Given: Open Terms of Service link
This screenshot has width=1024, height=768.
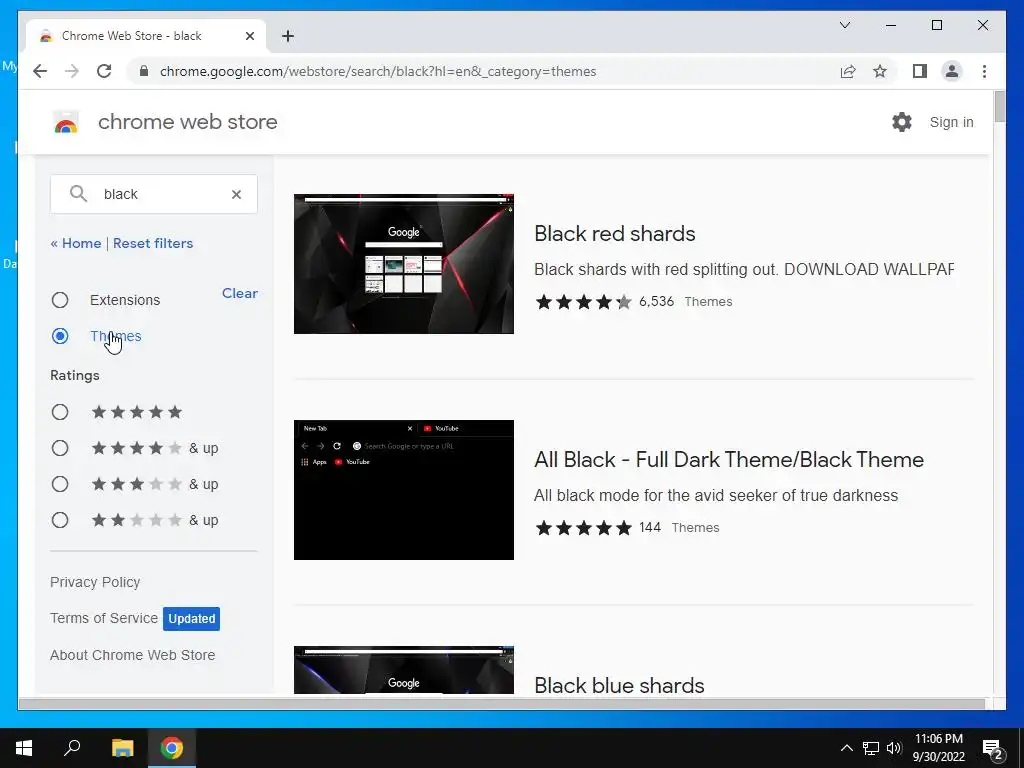Looking at the screenshot, I should (104, 618).
